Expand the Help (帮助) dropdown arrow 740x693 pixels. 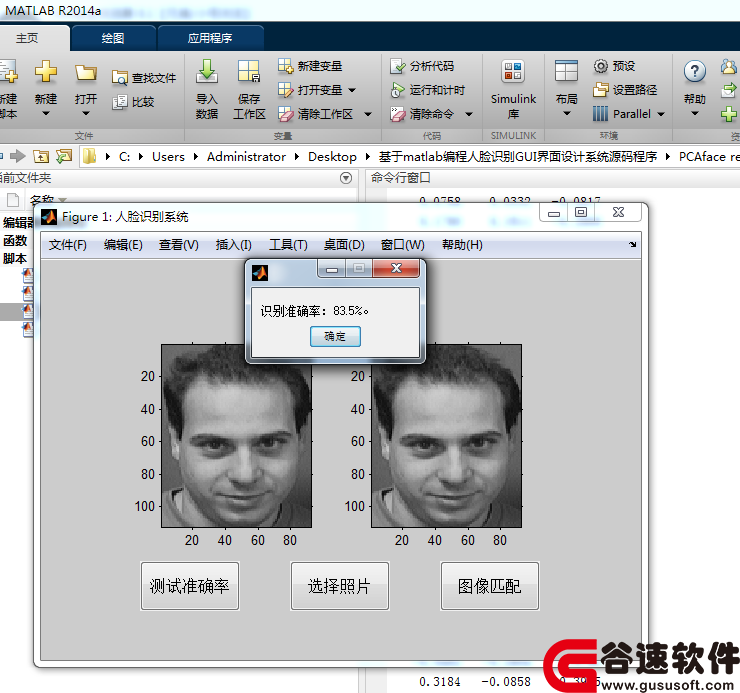coord(695,113)
